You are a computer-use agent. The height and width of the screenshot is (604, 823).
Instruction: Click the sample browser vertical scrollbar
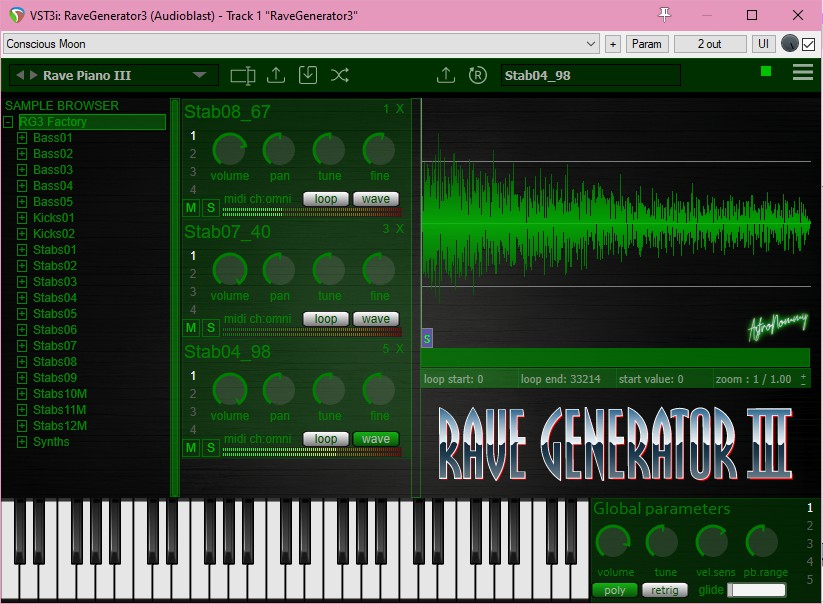pyautogui.click(x=175, y=298)
